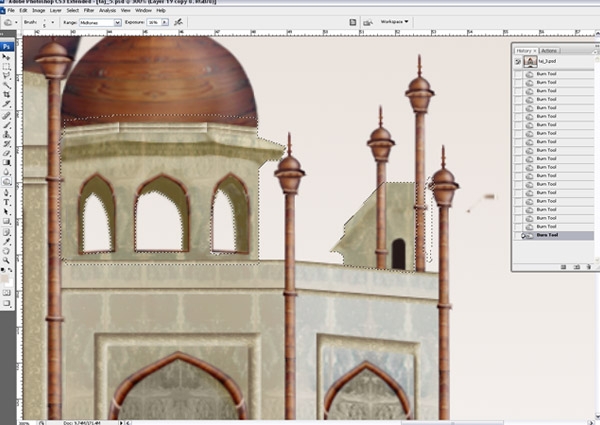The width and height of the screenshot is (600, 425).
Task: Select the Healing Brush tool
Action: [x=6, y=116]
